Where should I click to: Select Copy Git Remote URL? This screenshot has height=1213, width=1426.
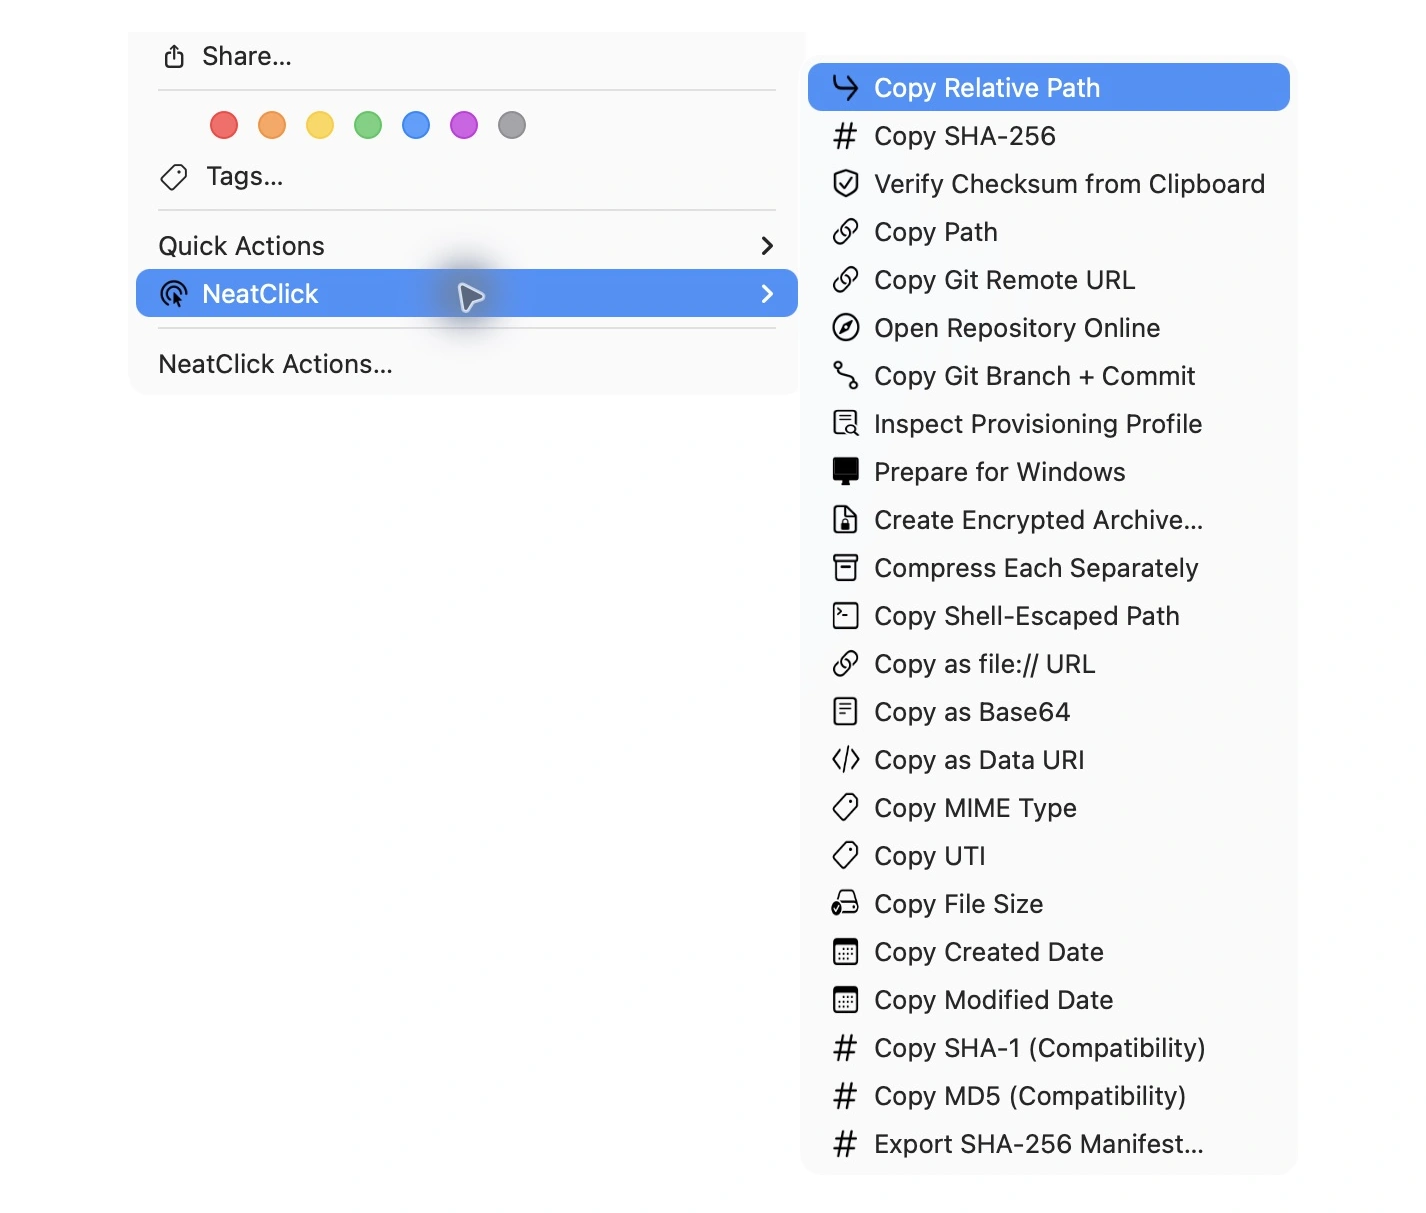pyautogui.click(x=1049, y=280)
